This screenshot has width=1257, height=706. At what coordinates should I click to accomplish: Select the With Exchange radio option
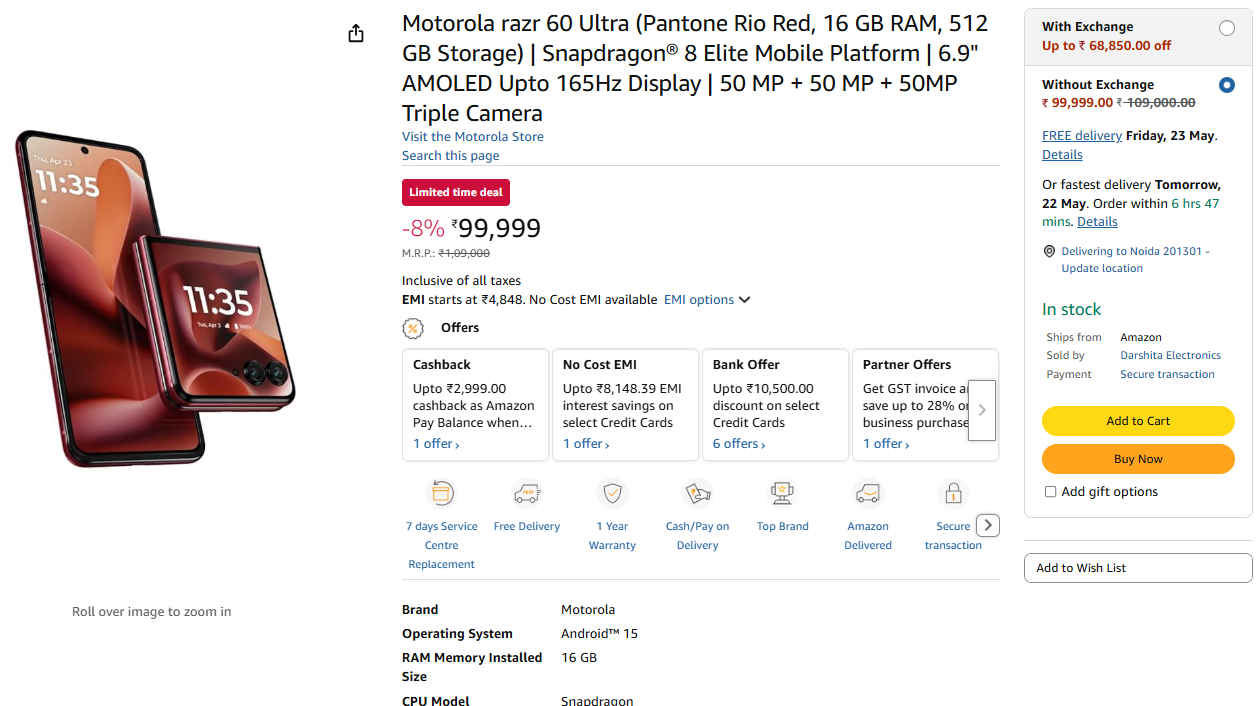(1227, 28)
